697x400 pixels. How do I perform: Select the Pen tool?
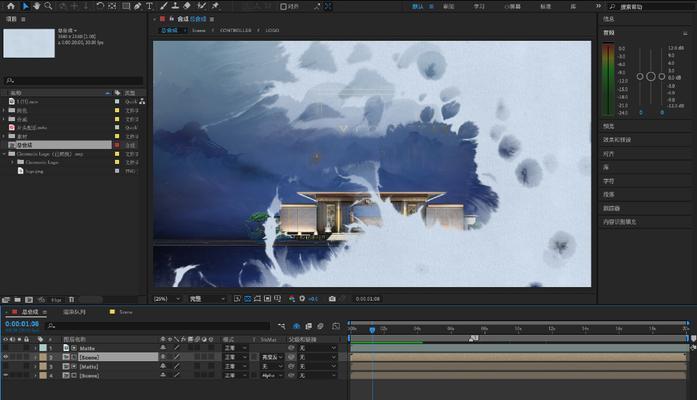(x=138, y=6)
